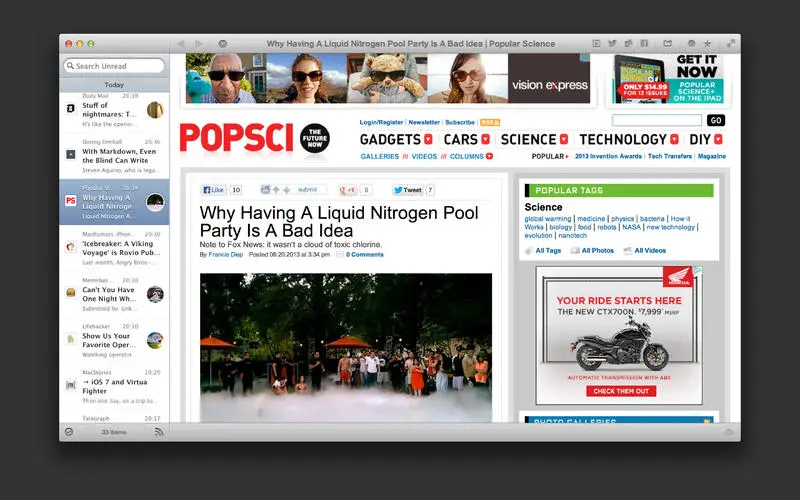
Task: Open the TECHNOLOGY dropdown arrow
Action: tap(674, 139)
